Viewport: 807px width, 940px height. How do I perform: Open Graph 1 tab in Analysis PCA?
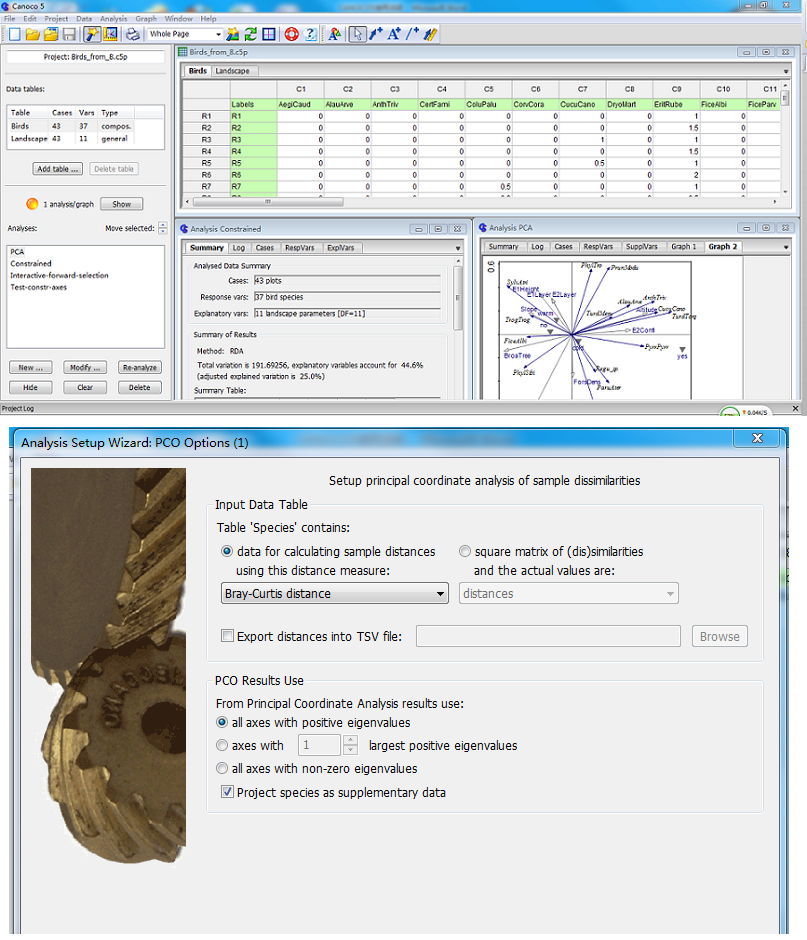pos(683,246)
